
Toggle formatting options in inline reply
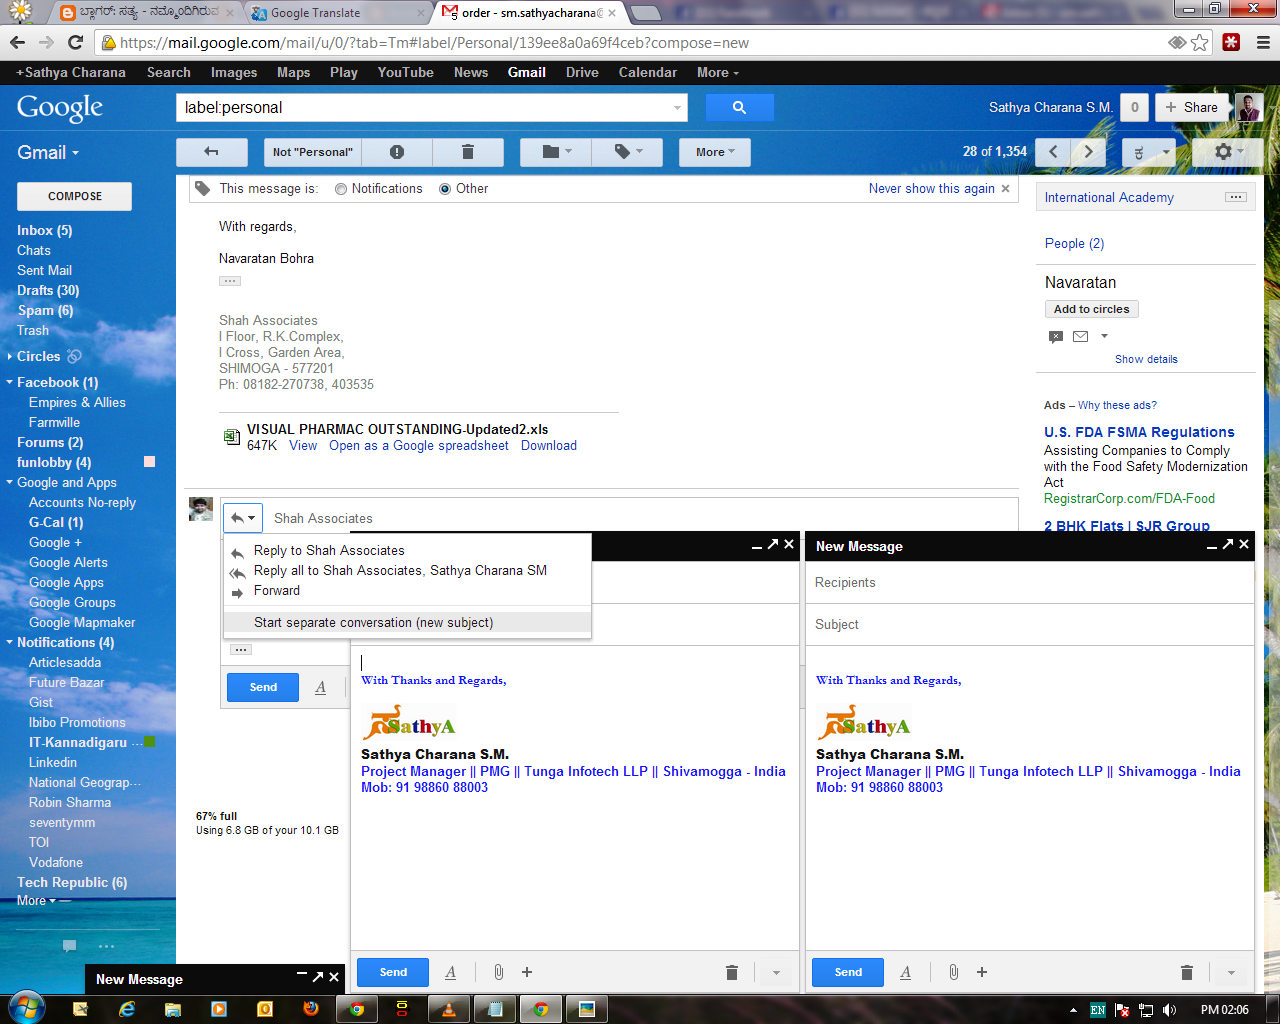(x=320, y=687)
